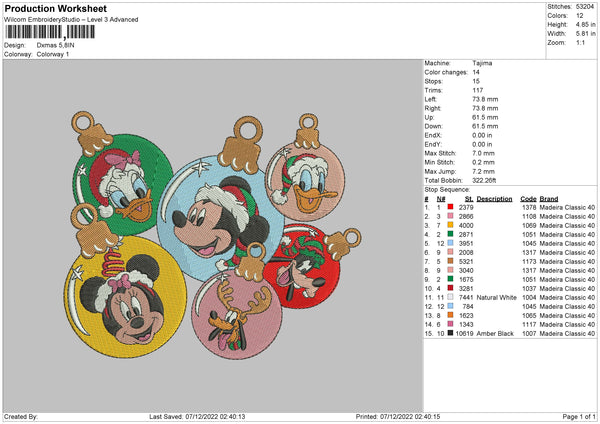Click the 'Stops:' label

434,81
